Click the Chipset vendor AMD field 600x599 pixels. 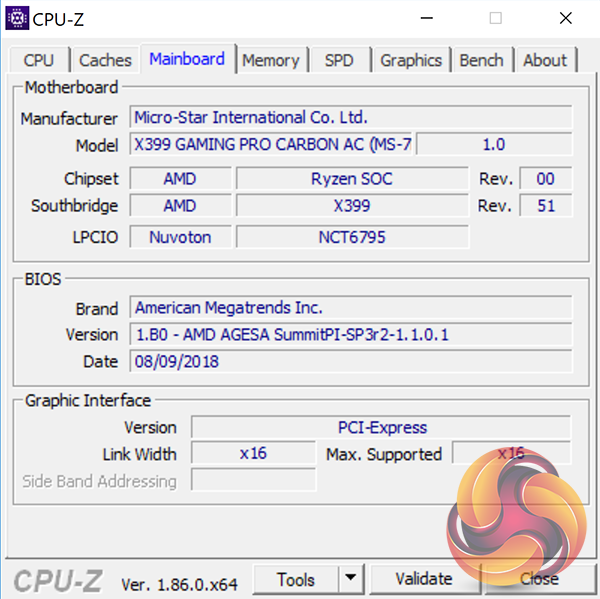[x=180, y=179]
